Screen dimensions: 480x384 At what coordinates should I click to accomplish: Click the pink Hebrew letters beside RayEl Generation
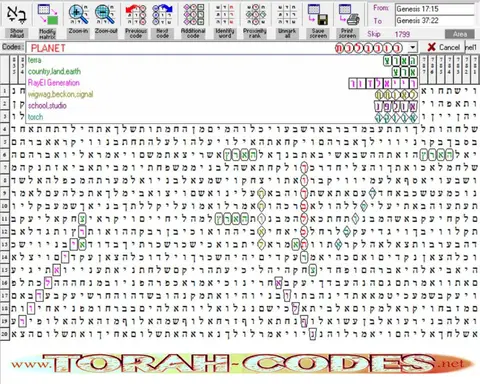[x=383, y=83]
